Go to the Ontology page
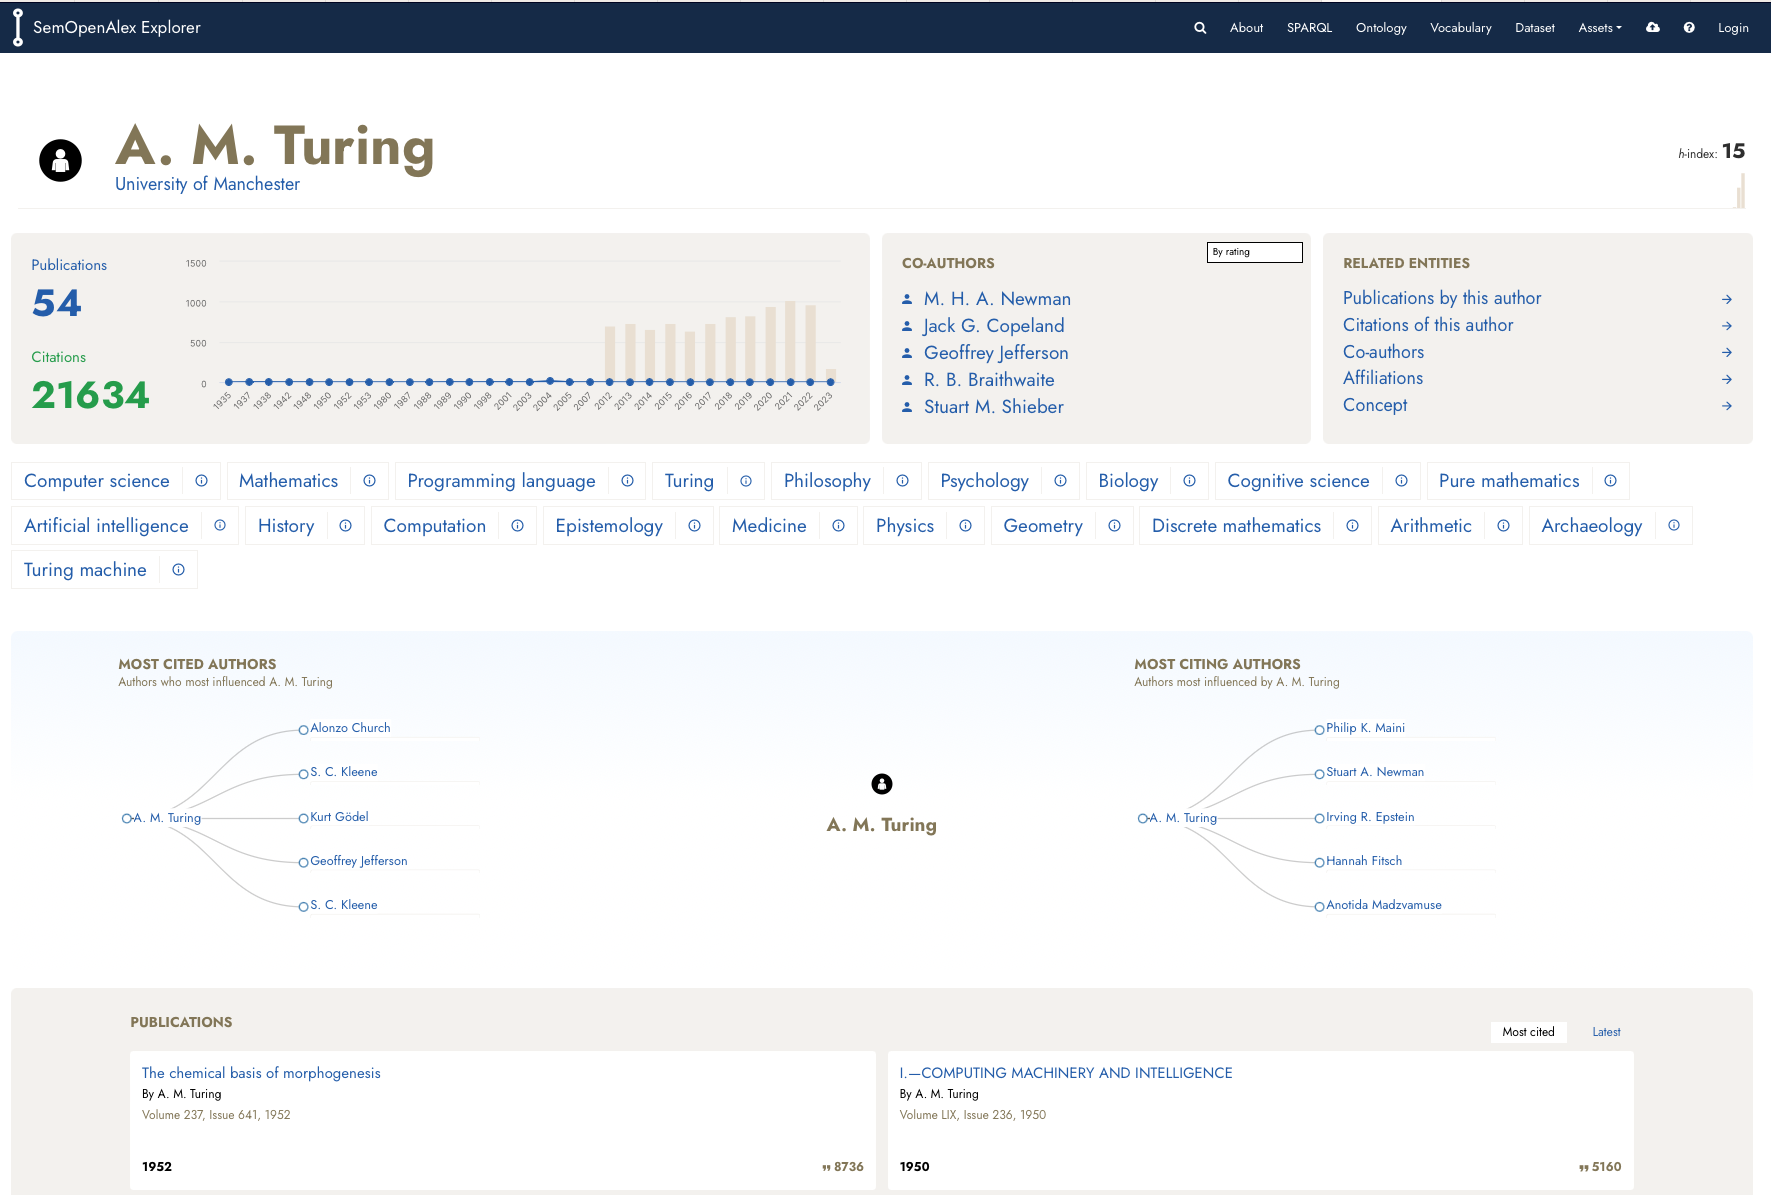Viewport: 1771px width, 1195px height. pyautogui.click(x=1380, y=28)
